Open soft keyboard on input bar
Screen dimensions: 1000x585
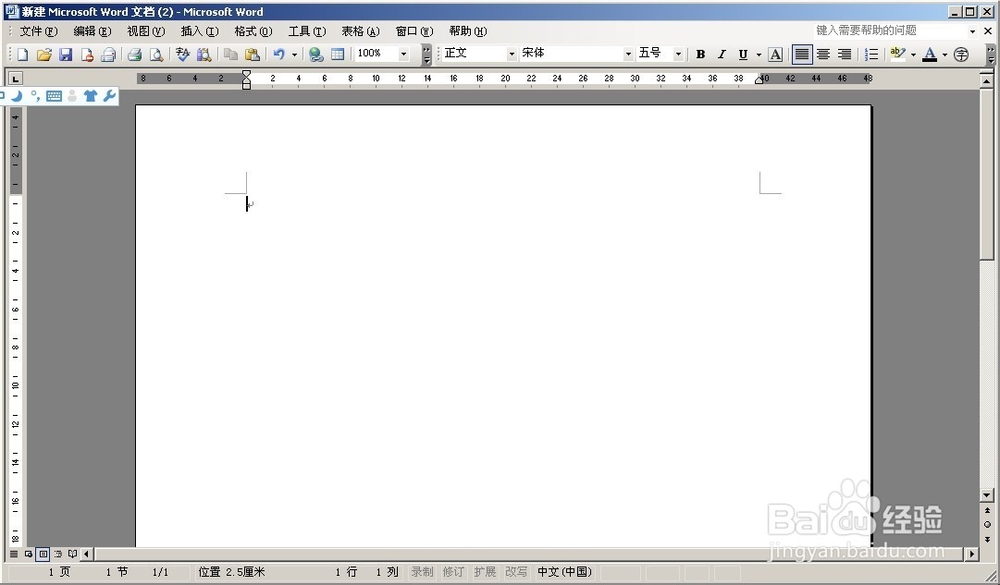(54, 96)
